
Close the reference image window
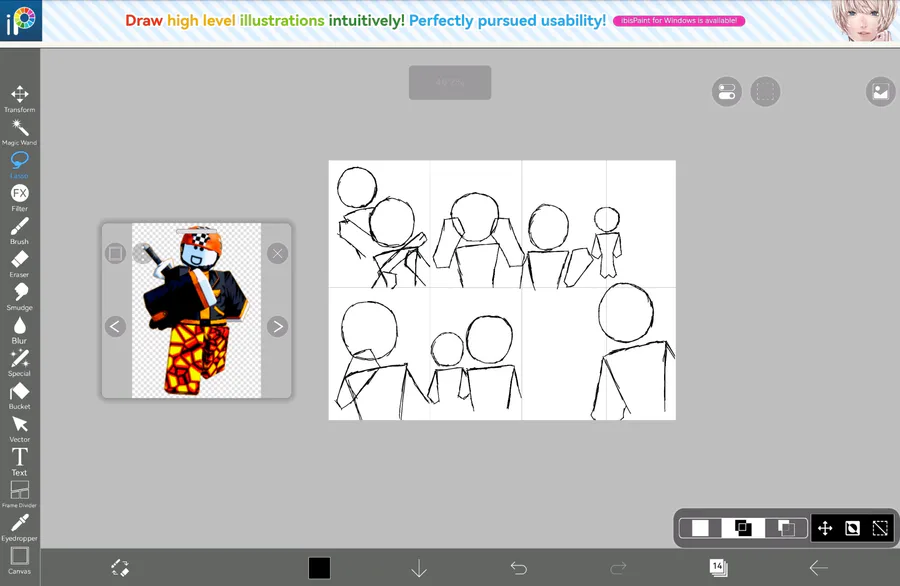click(x=277, y=253)
